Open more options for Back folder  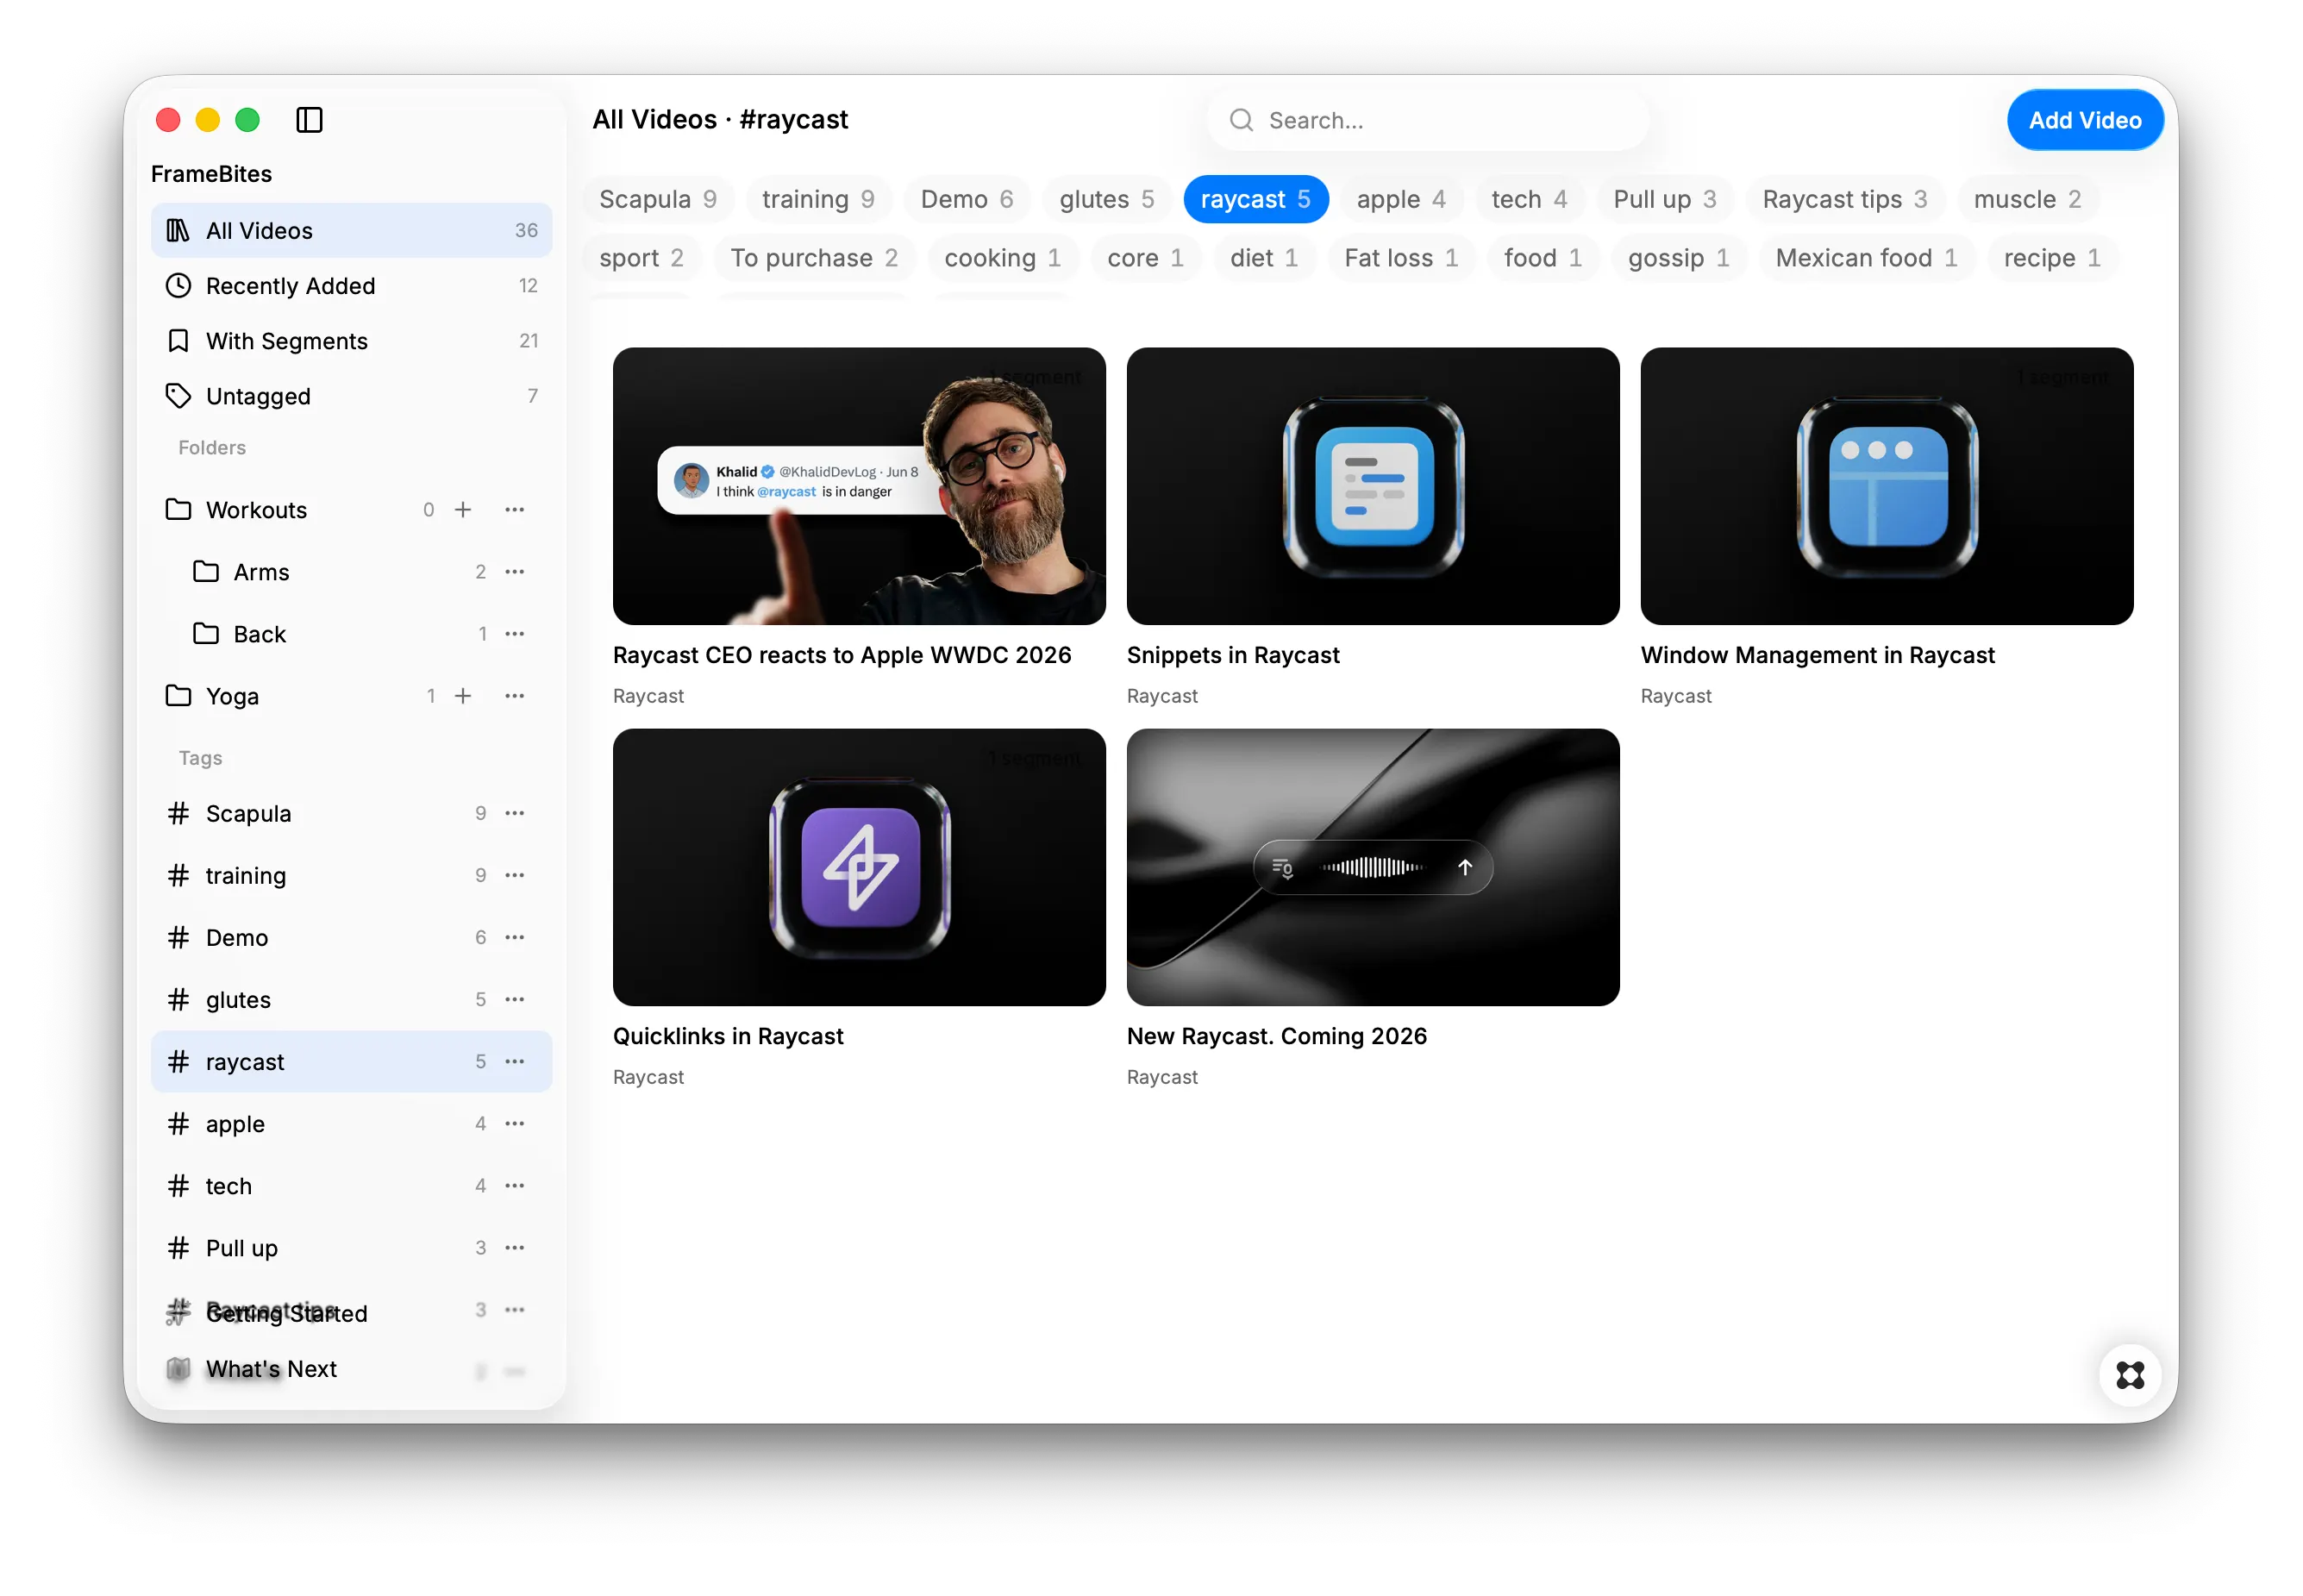[515, 634]
